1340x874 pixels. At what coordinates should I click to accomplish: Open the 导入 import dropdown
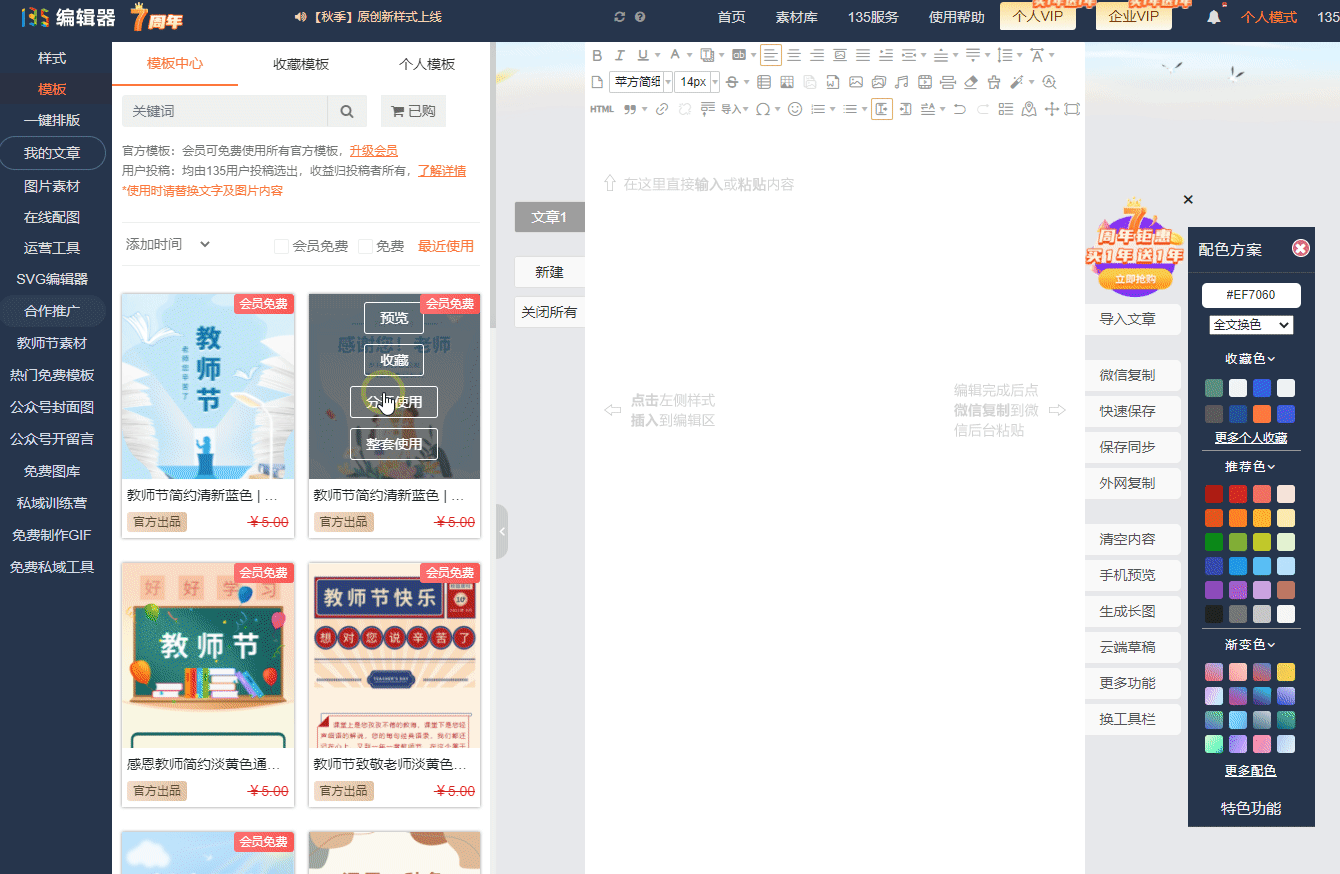pos(735,109)
